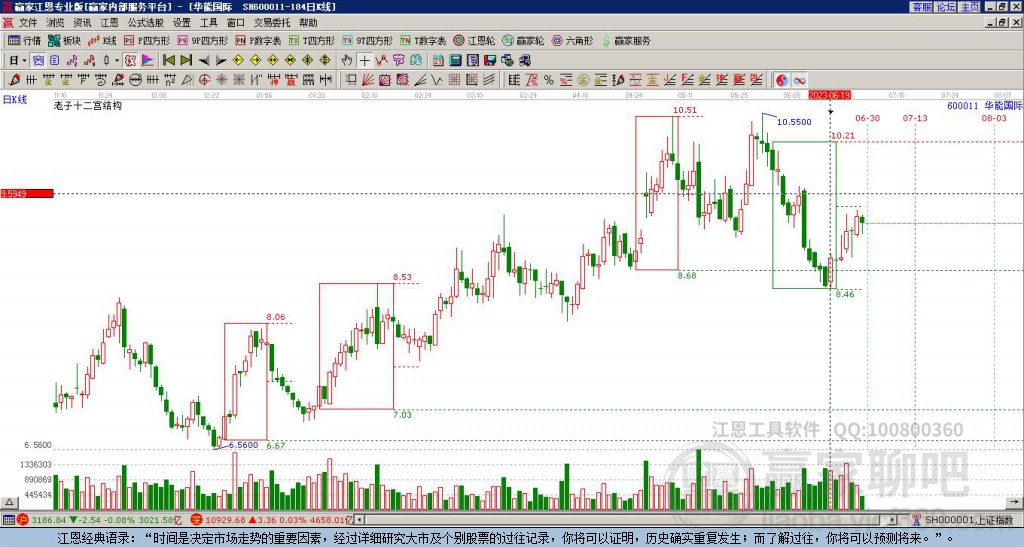Viewport: 1024px width, 548px height.
Task: Toggle the crosshair cursor tool
Action: click(x=364, y=61)
